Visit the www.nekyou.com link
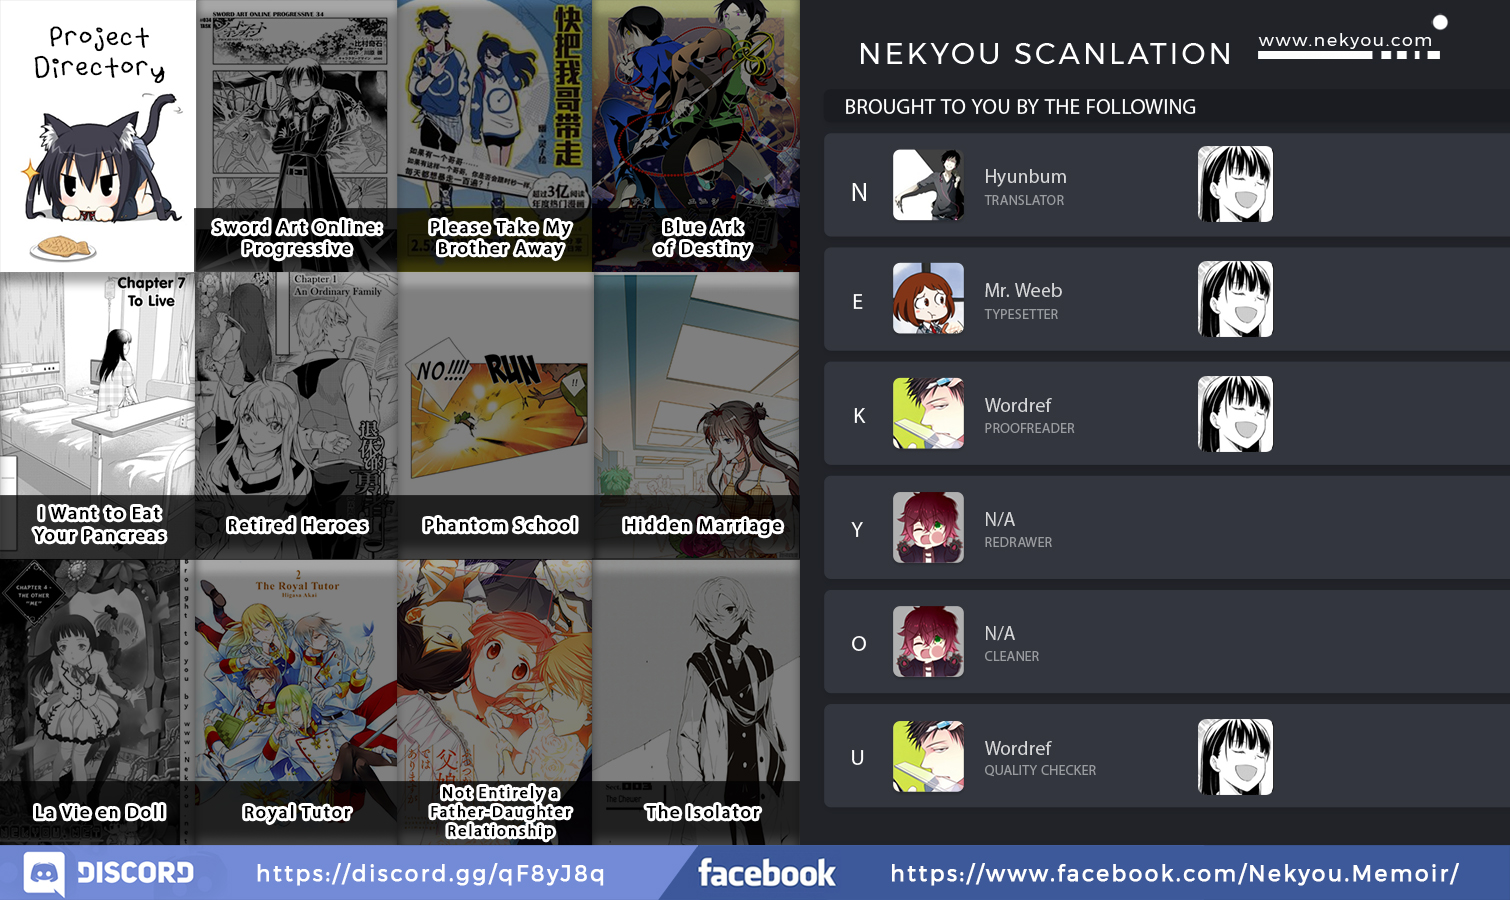This screenshot has height=900, width=1510. click(1345, 40)
